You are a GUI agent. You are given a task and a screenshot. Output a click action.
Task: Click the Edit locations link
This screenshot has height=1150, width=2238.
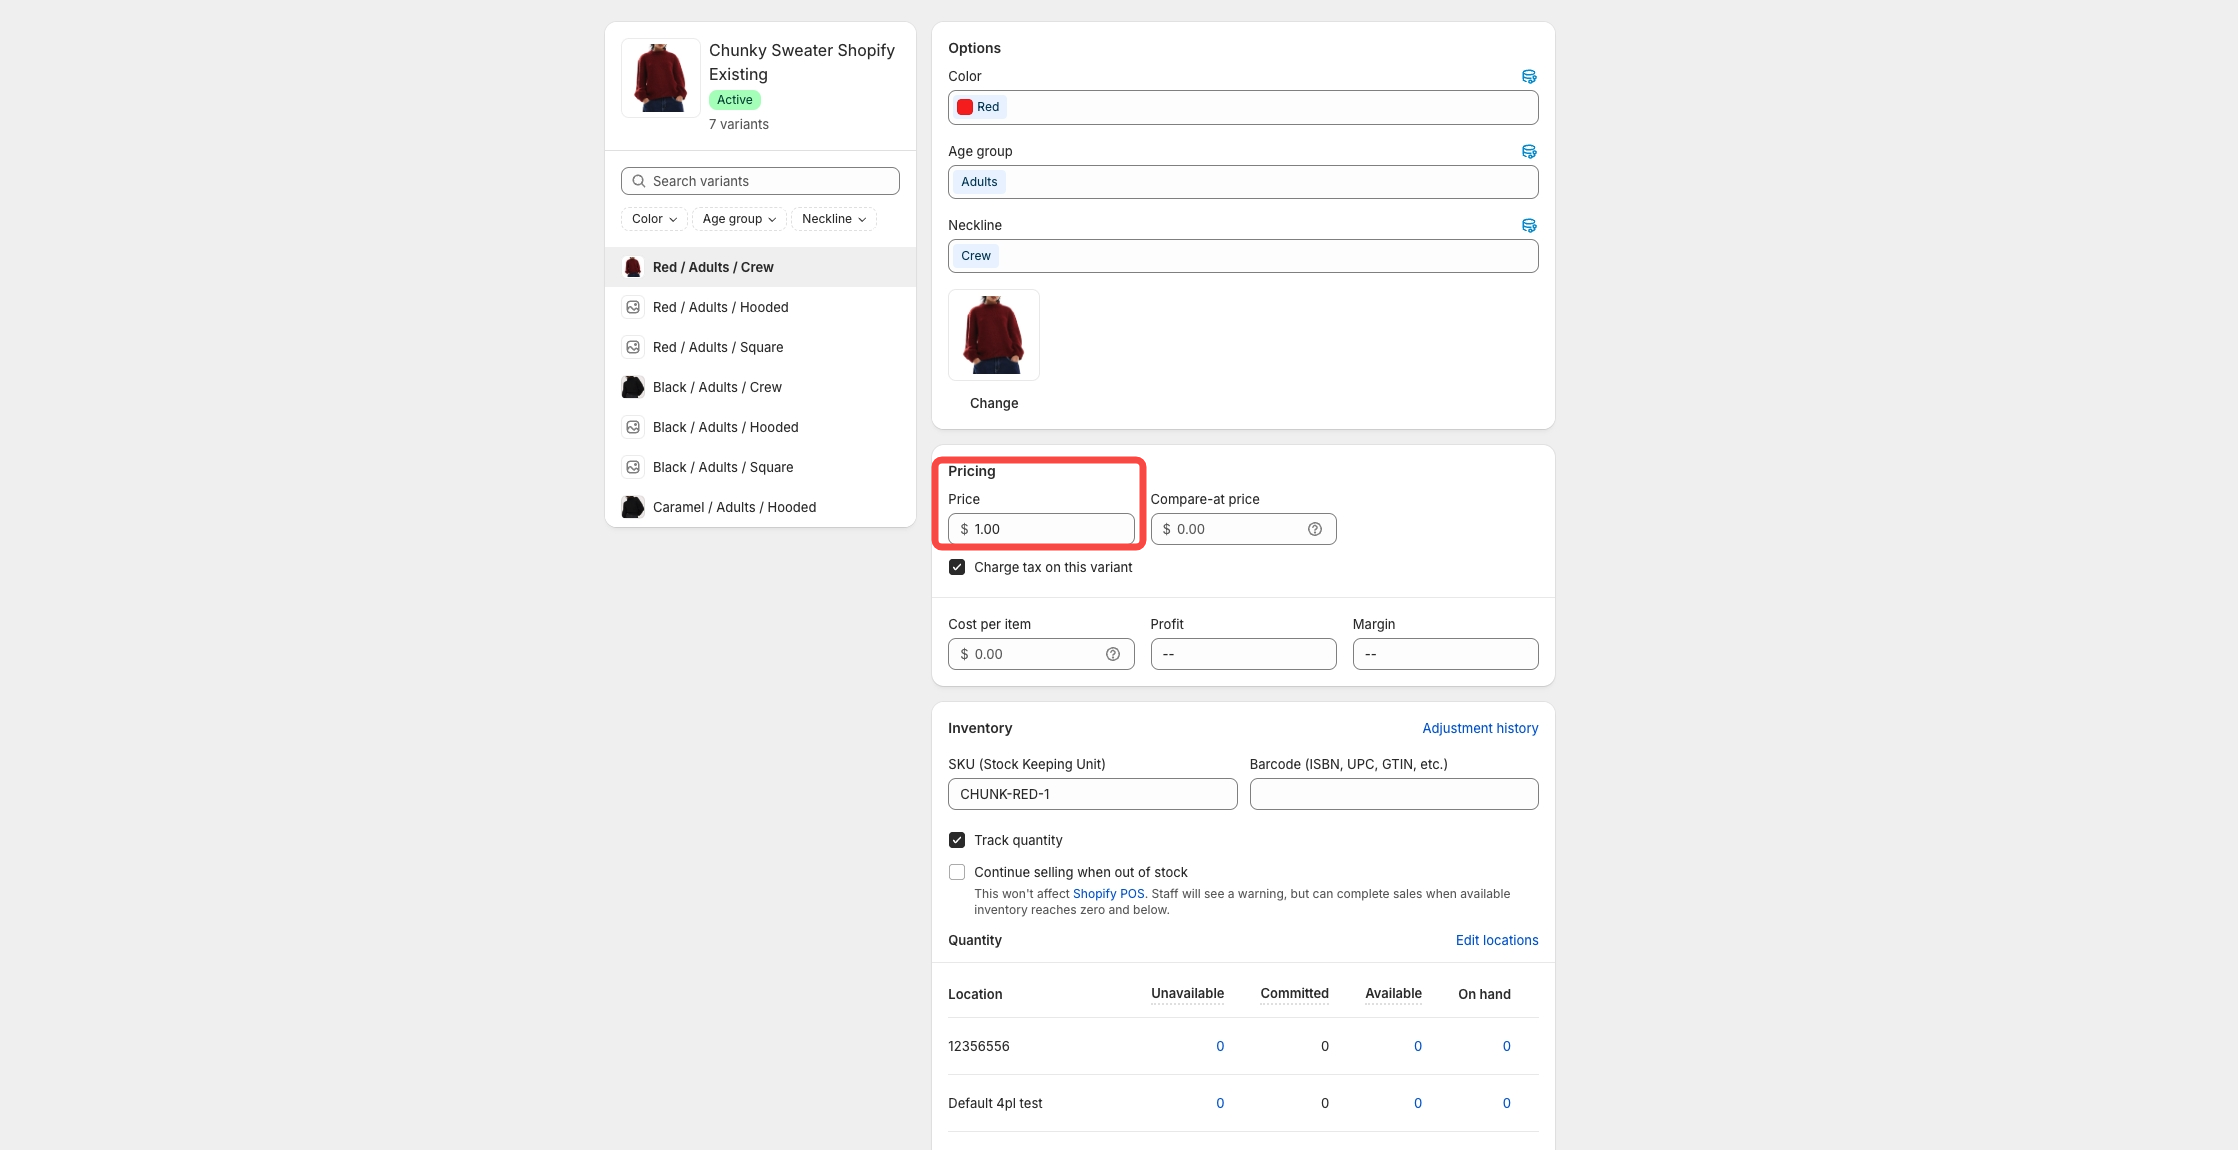tap(1496, 940)
